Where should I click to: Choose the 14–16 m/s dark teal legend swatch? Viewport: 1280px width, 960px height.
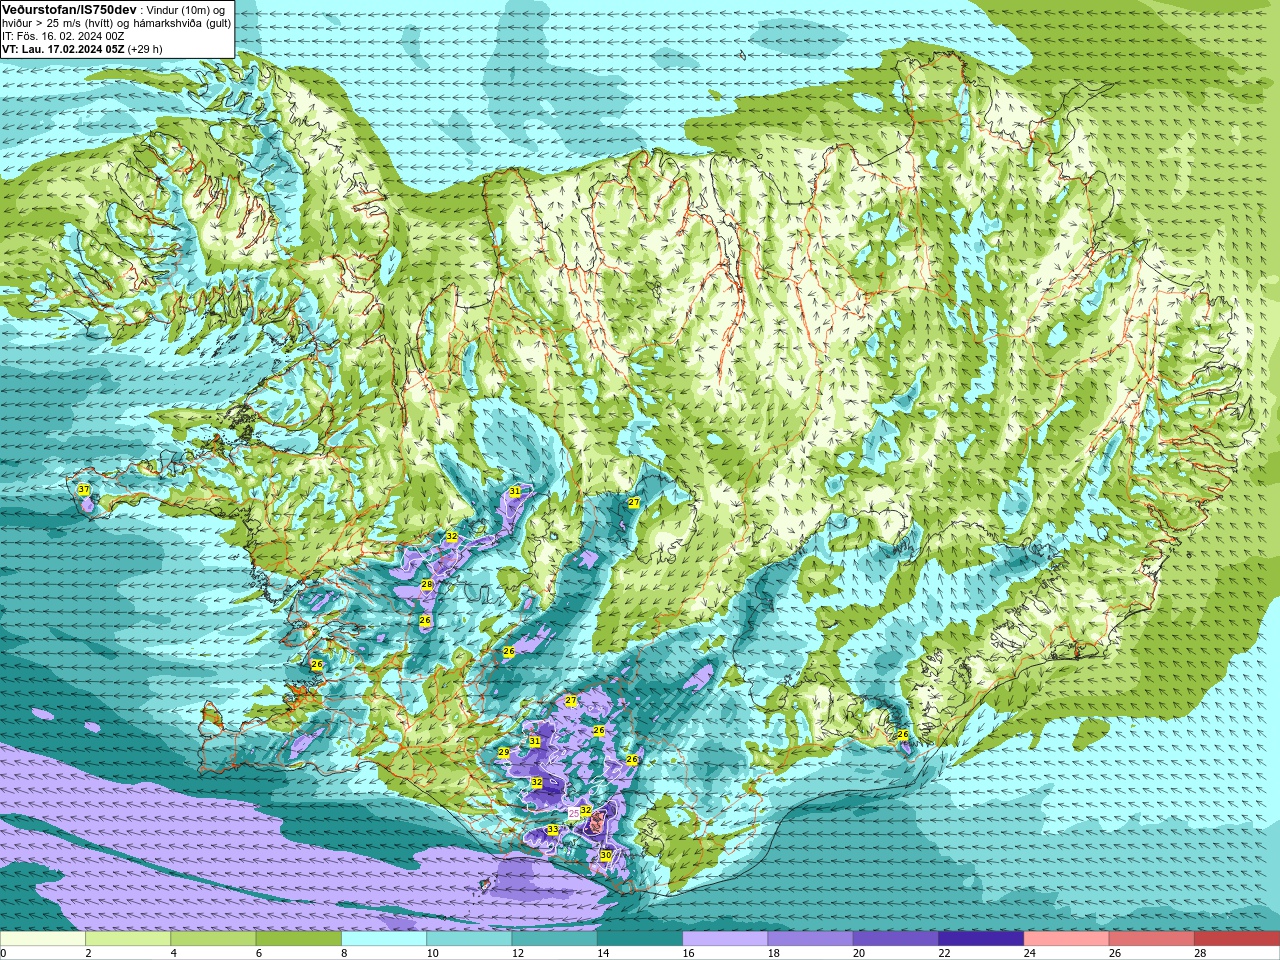pyautogui.click(x=640, y=939)
